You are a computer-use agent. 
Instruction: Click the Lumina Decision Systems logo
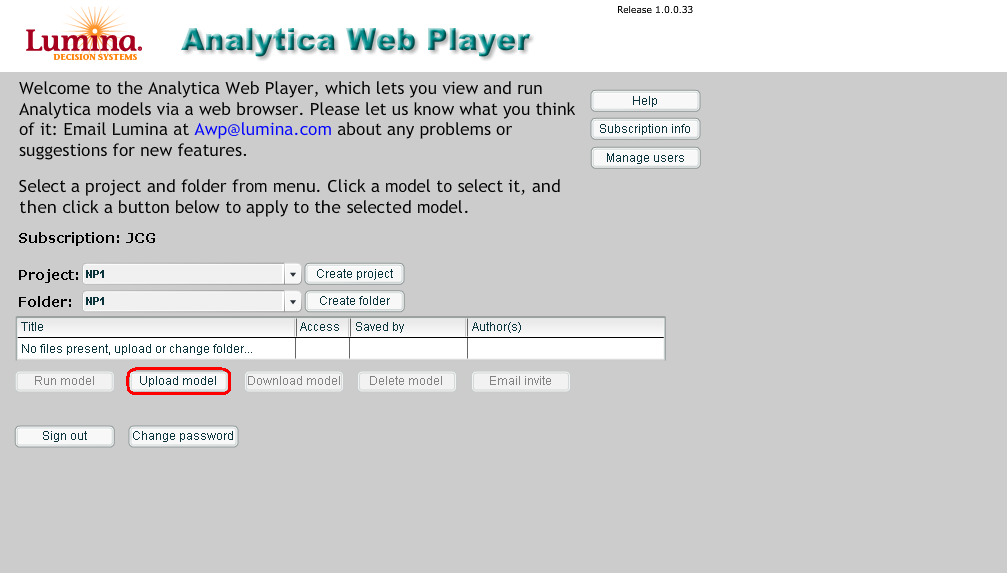point(83,35)
